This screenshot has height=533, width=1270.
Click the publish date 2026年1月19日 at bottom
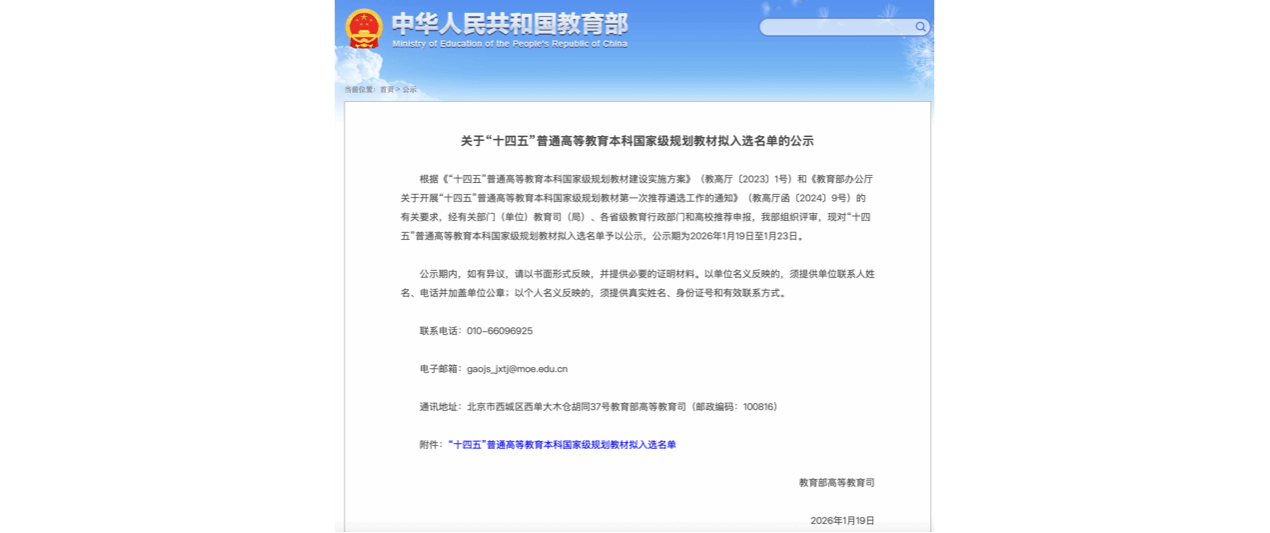[842, 521]
